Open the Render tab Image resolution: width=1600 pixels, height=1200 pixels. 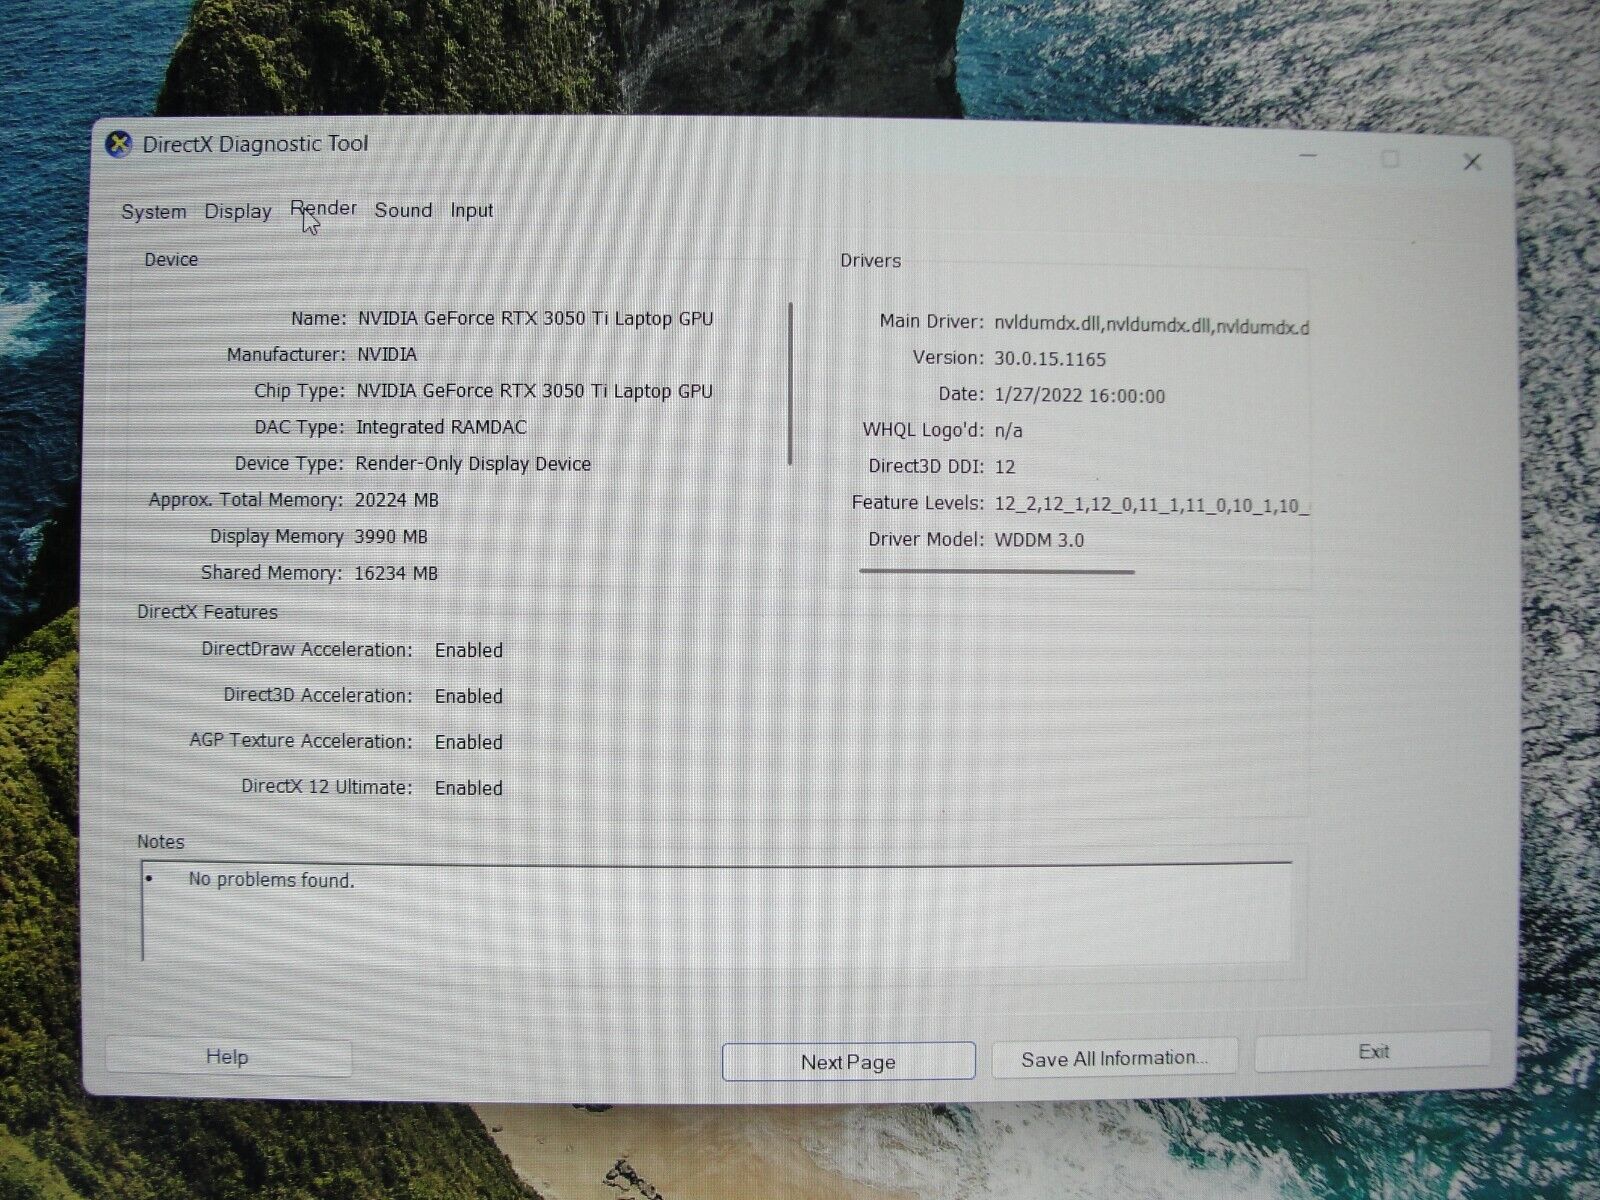(x=324, y=209)
